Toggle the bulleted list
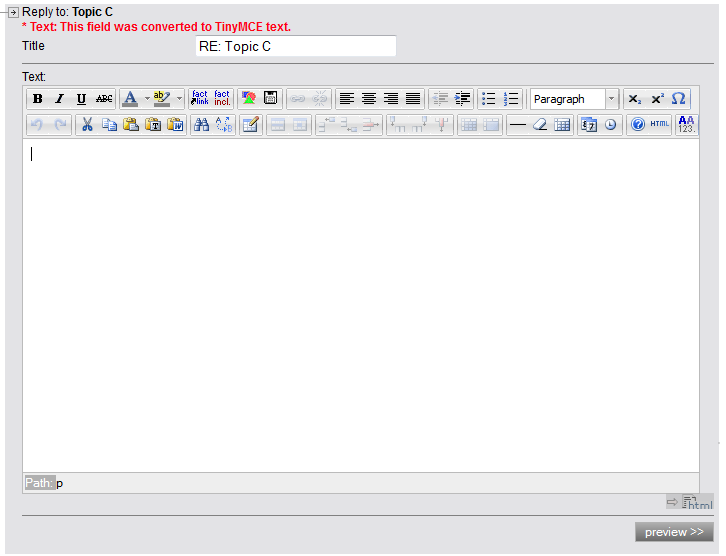The height and width of the screenshot is (556, 726). (x=488, y=99)
